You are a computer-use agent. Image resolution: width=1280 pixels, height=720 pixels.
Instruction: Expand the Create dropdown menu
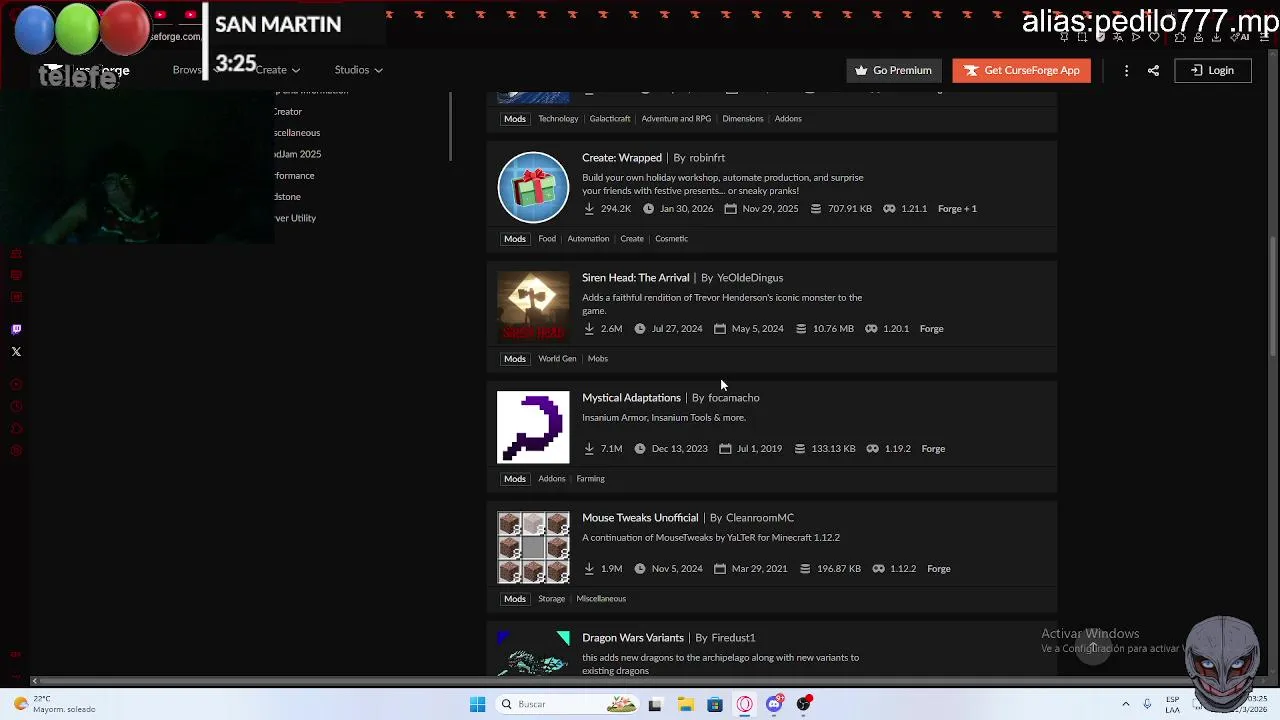(277, 70)
